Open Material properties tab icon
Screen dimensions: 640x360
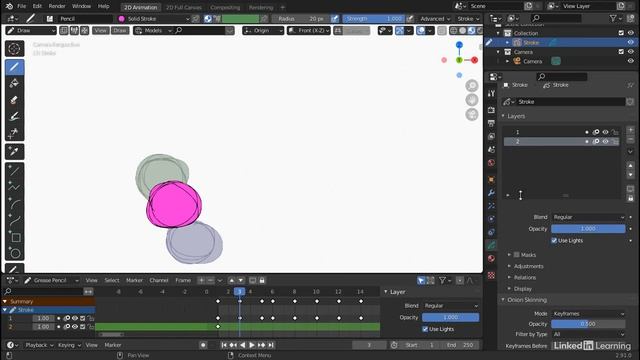[491, 258]
